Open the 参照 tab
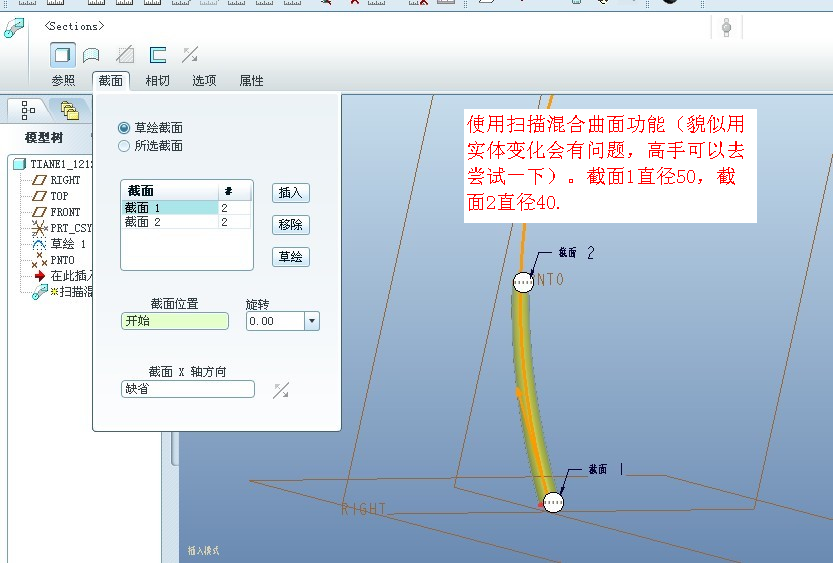 click(63, 81)
